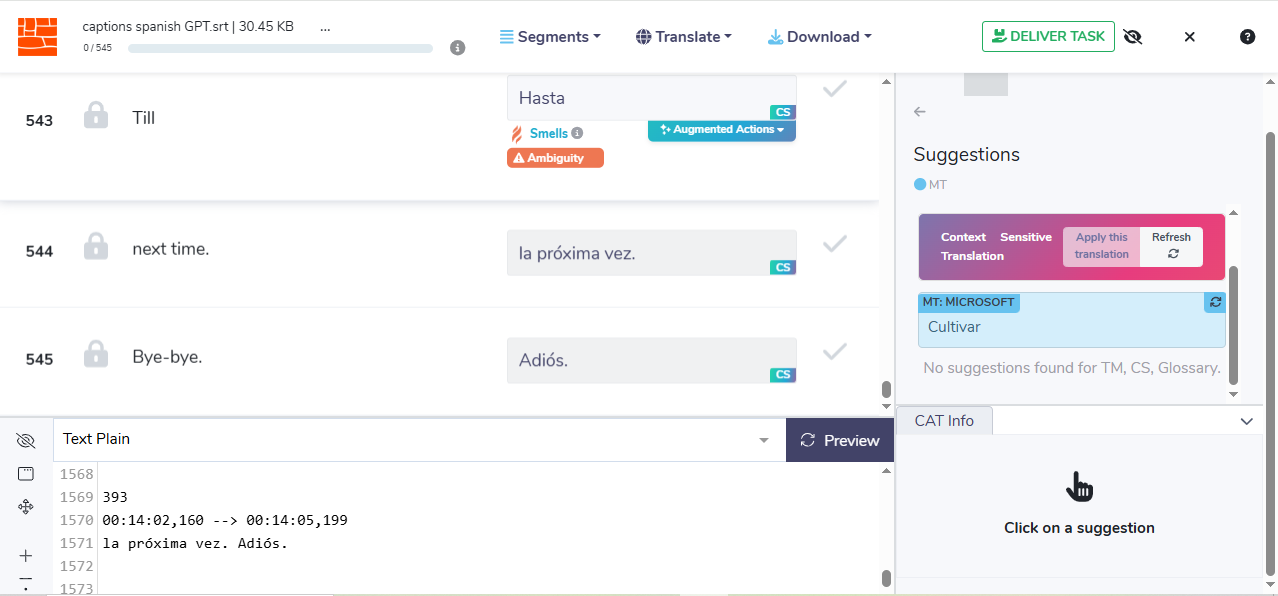Click source text Till
The height and width of the screenshot is (596, 1278).
[x=144, y=118]
